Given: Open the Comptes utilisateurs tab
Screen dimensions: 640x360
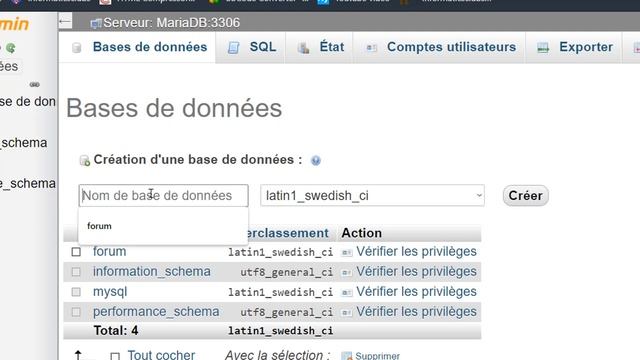Looking at the screenshot, I should point(439,47).
